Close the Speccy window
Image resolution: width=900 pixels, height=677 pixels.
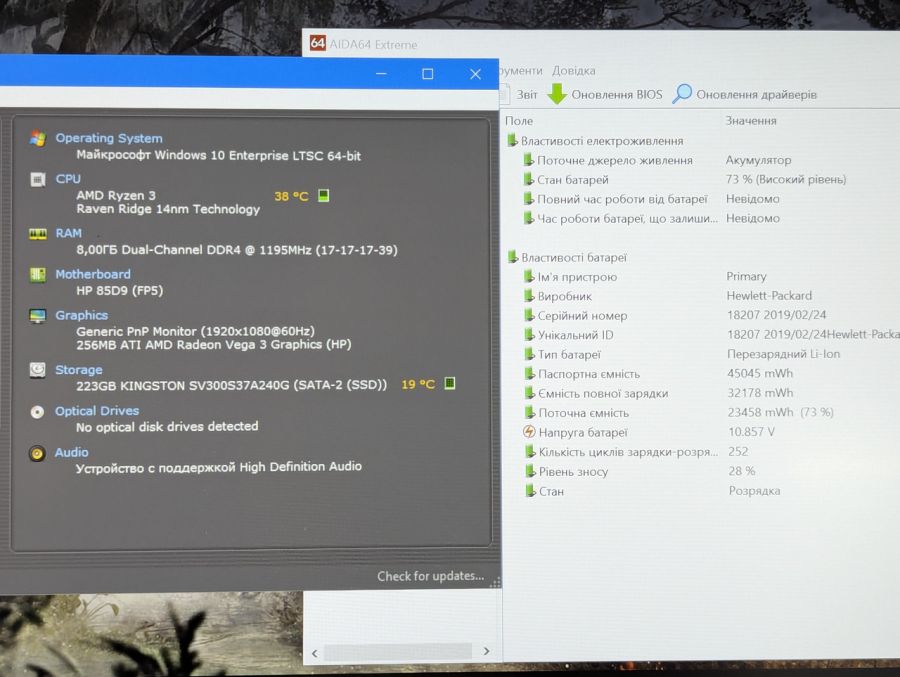pyautogui.click(x=475, y=73)
